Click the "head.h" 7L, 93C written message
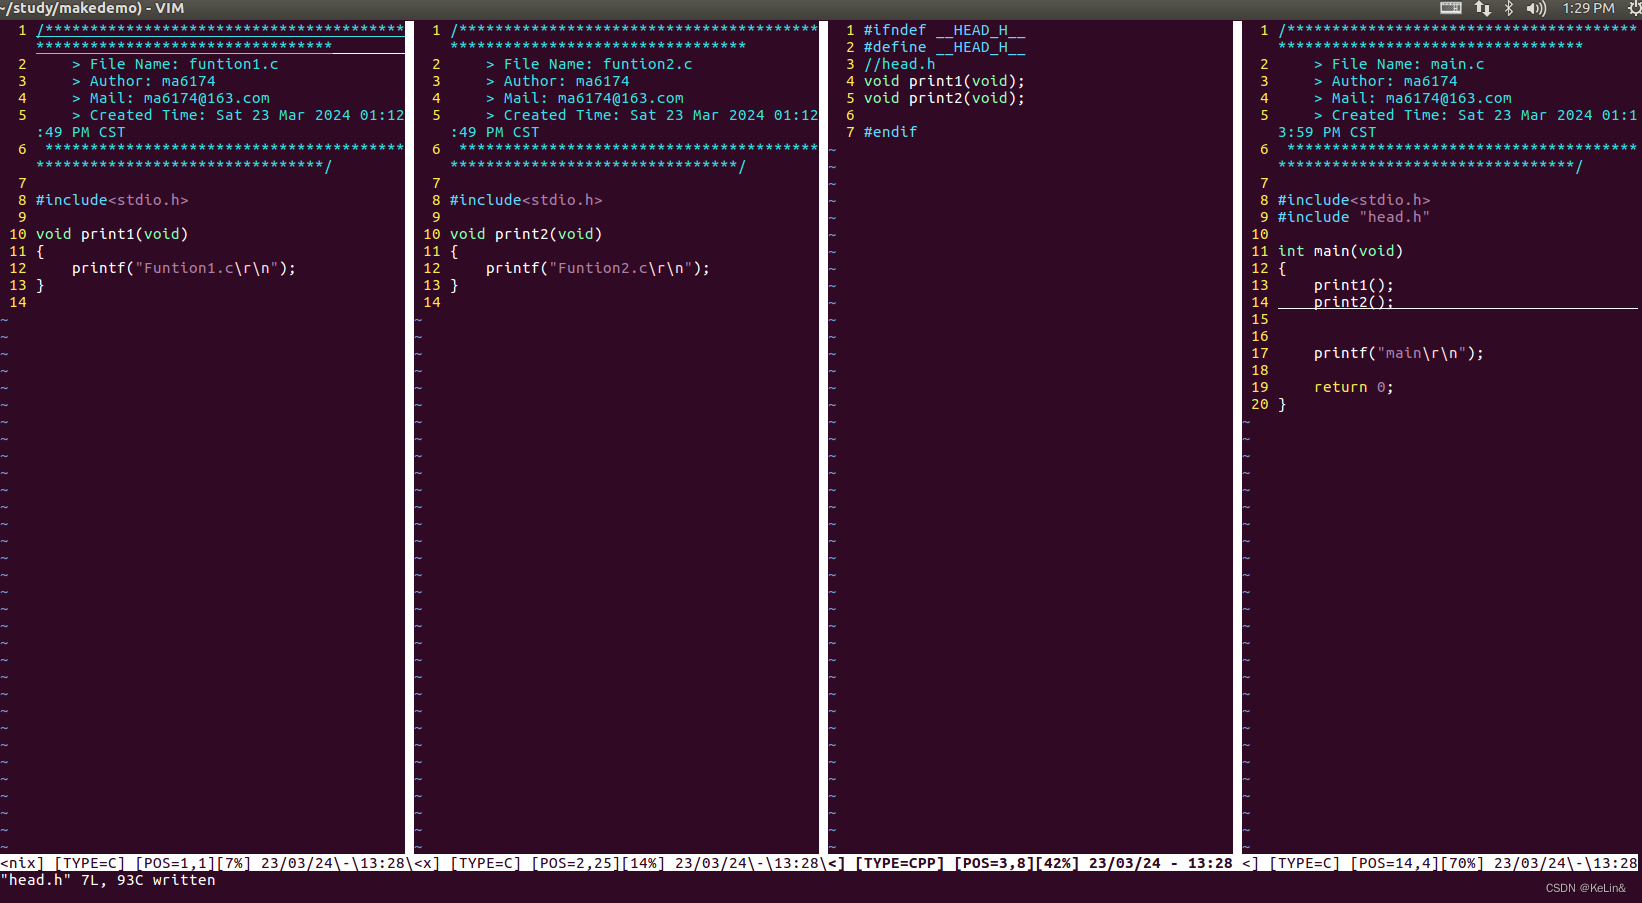This screenshot has height=903, width=1642. tap(107, 880)
